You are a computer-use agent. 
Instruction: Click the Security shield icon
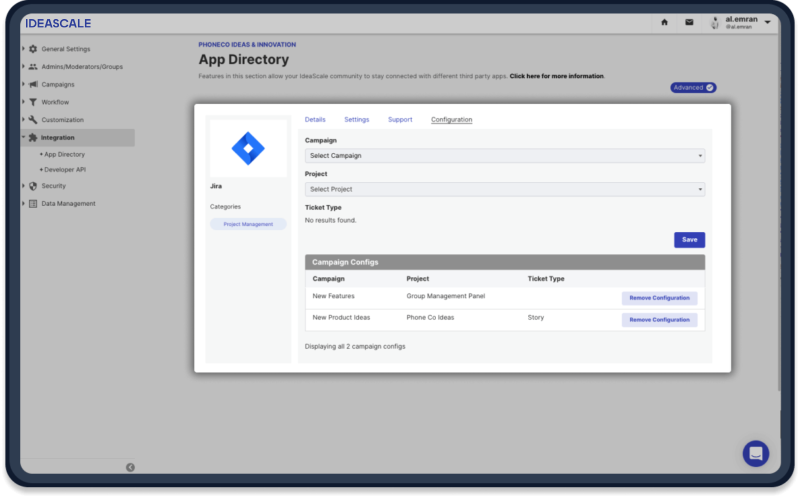tap(33, 186)
